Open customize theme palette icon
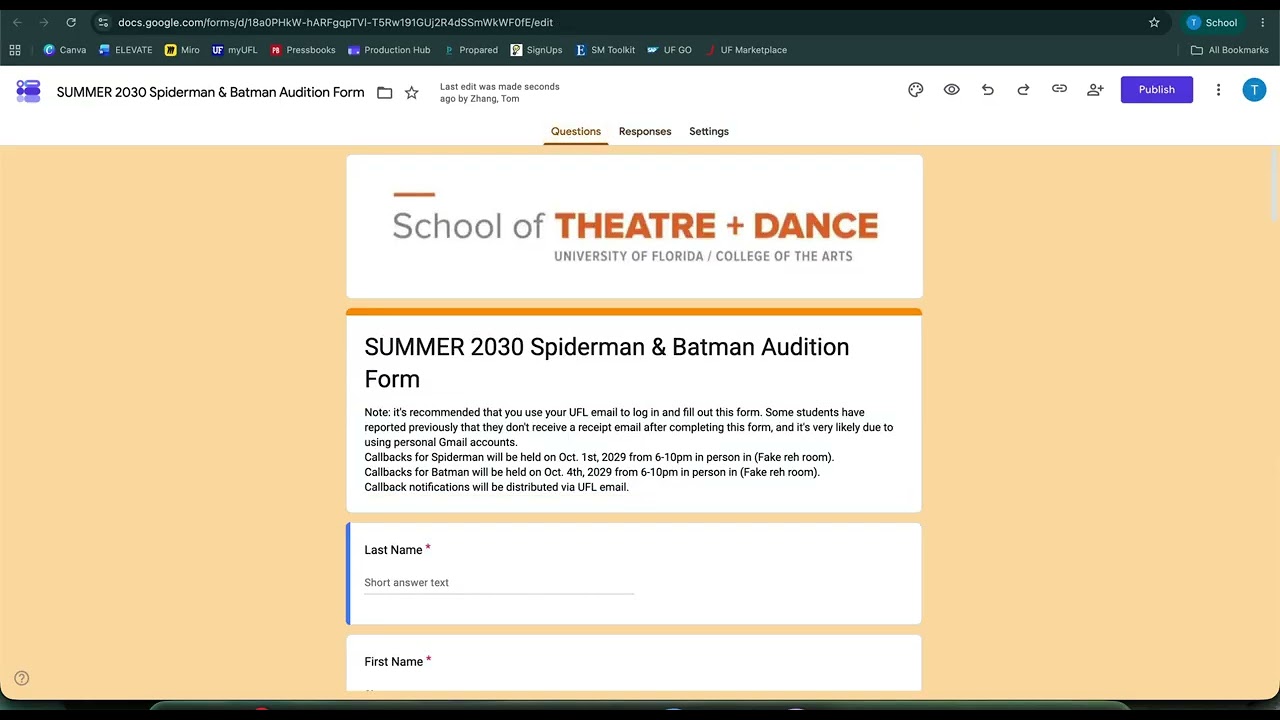 tap(915, 90)
